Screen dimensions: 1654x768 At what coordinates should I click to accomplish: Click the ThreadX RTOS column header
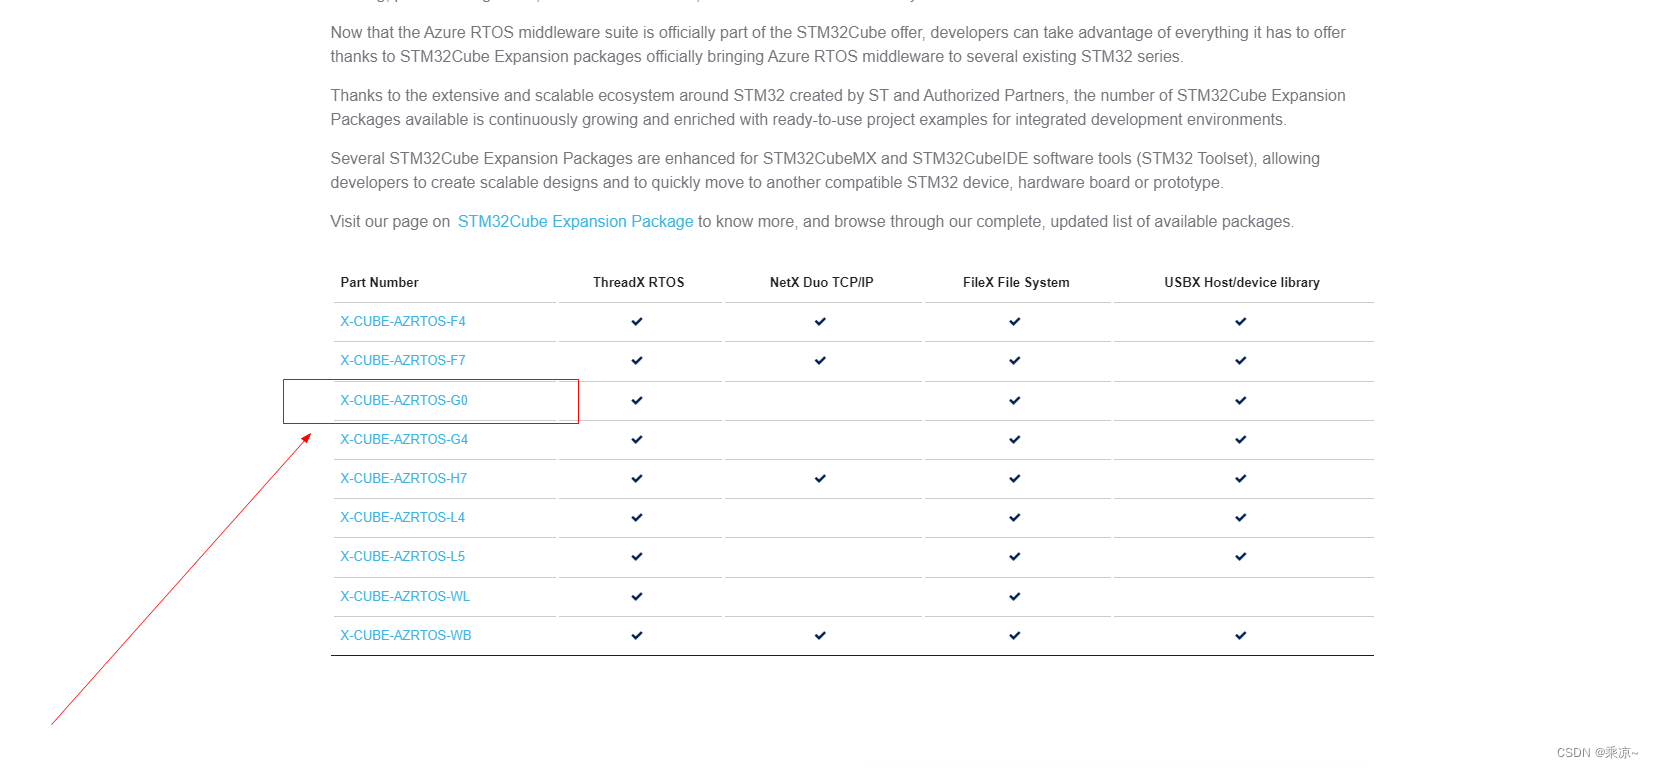[639, 282]
